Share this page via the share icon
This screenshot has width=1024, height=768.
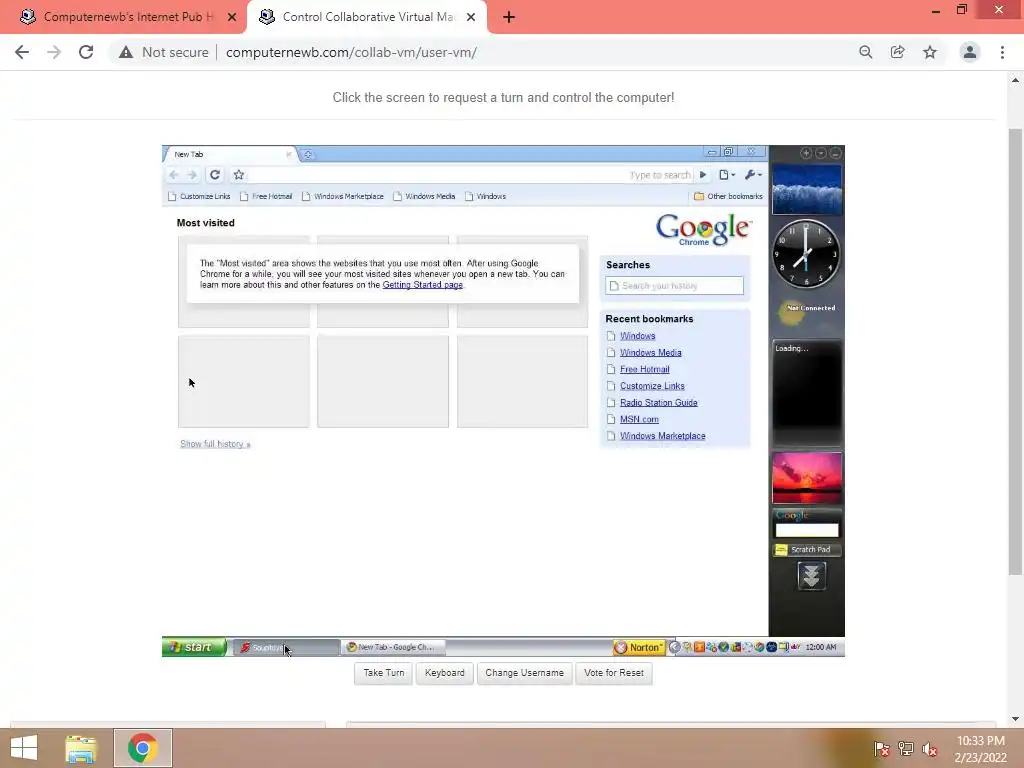[x=897, y=52]
